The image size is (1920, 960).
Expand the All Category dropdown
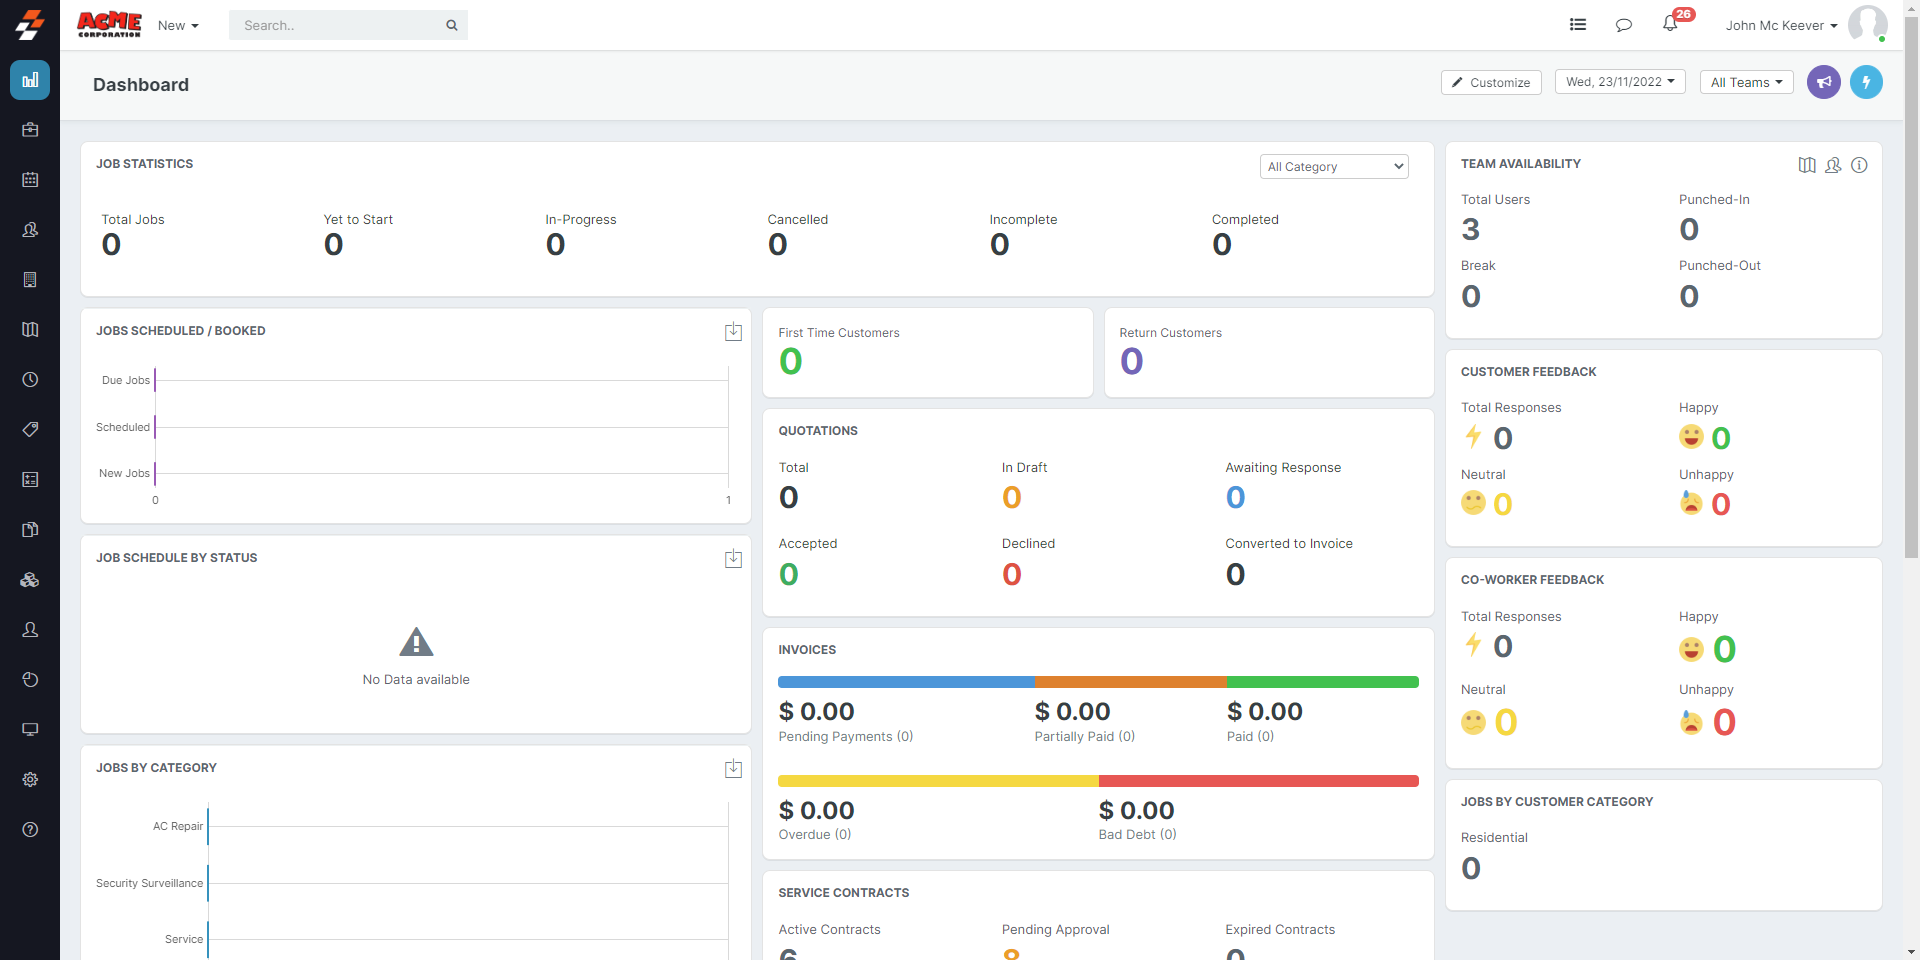[x=1333, y=167]
